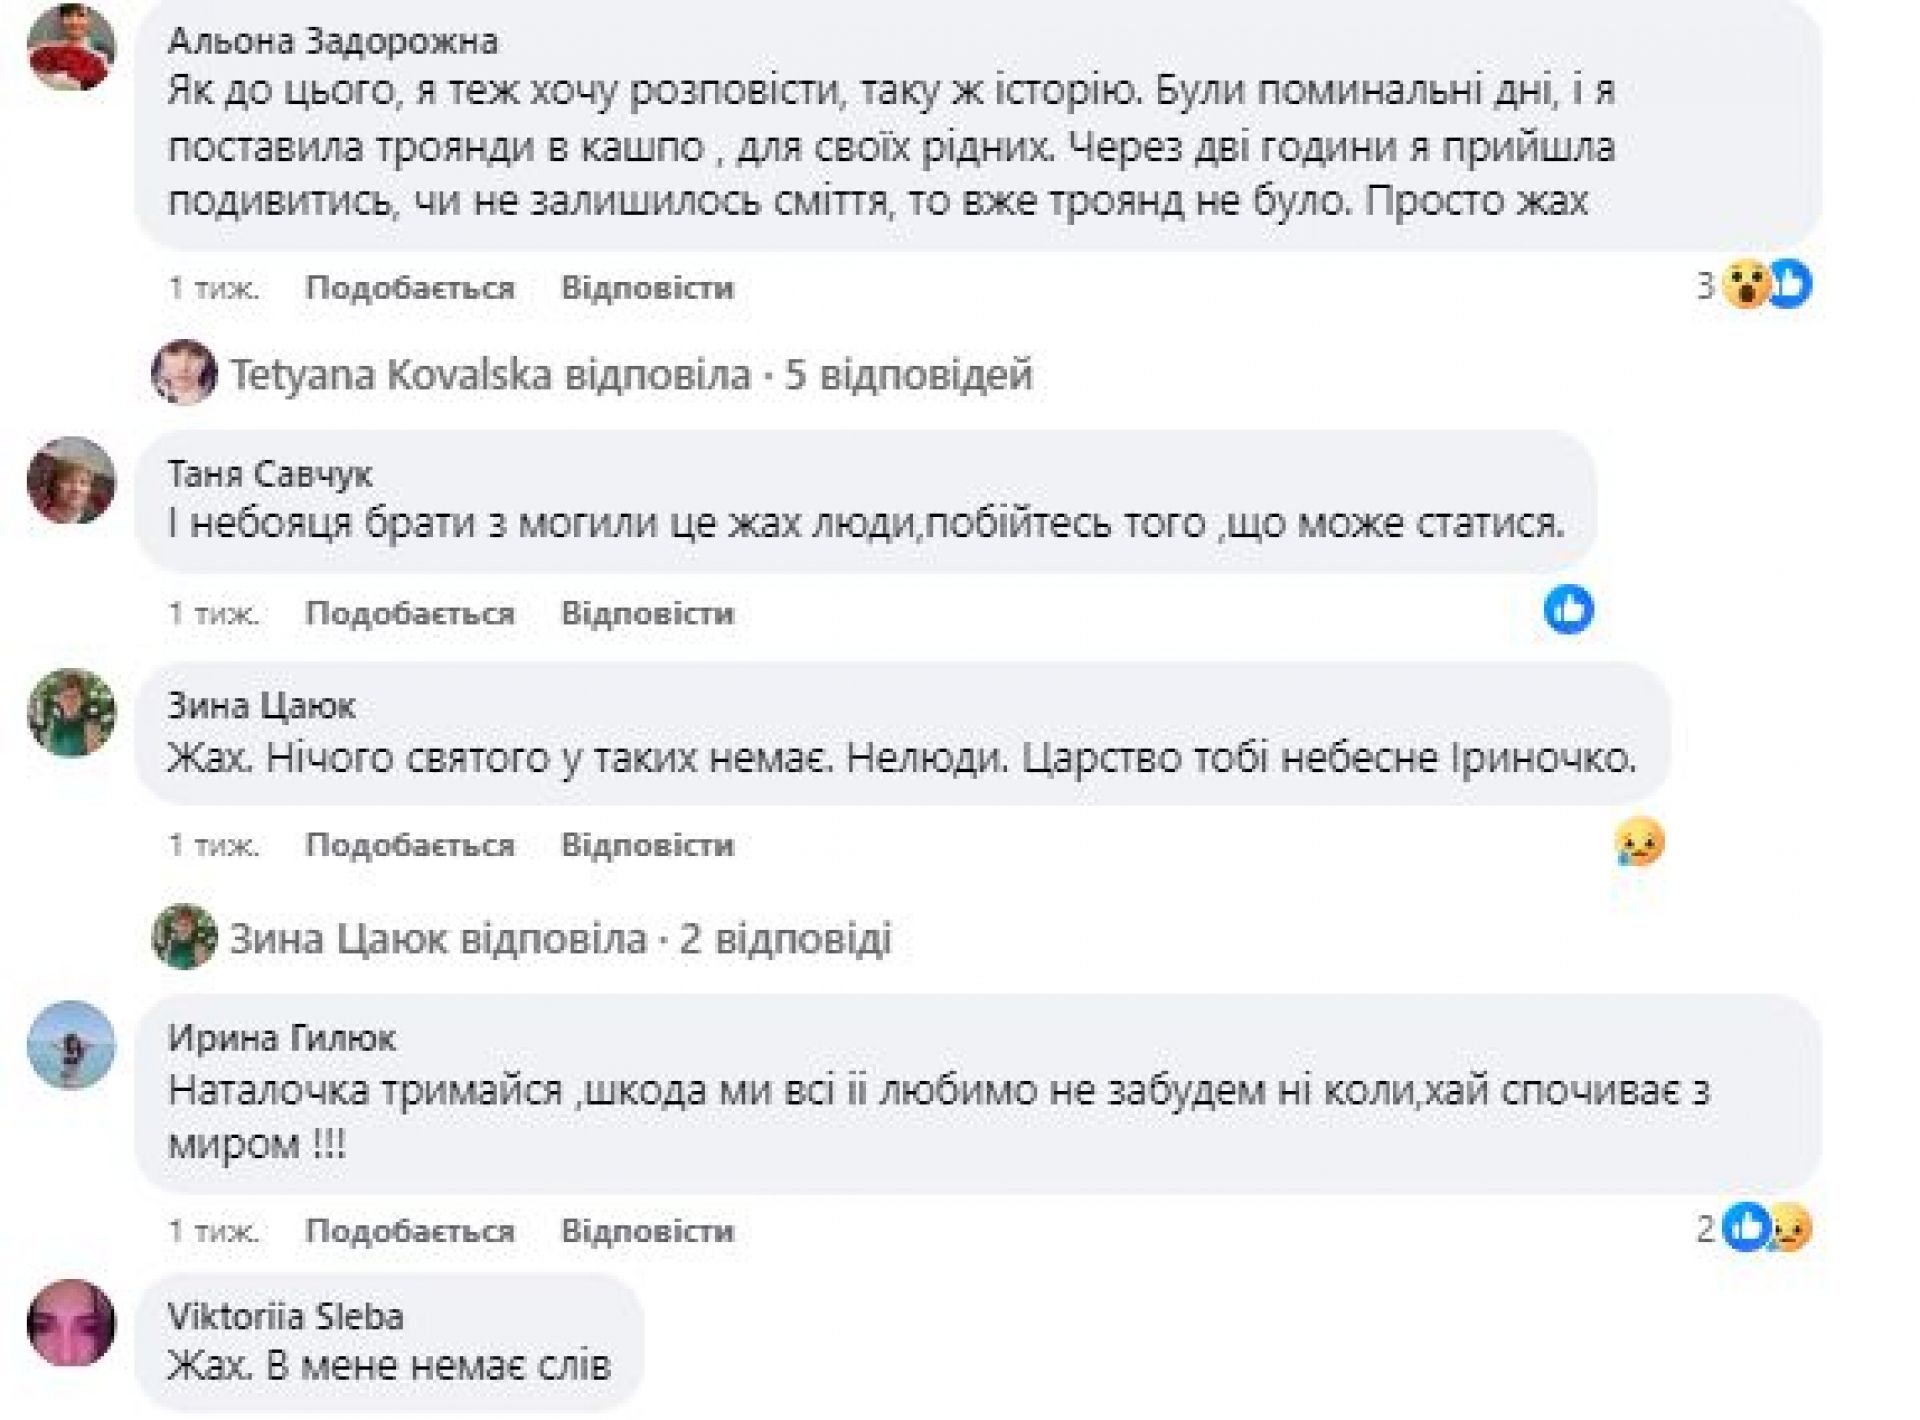1920x1420 pixels.
Task: Open Ирина Гилюк's profile avatar
Action: [x=71, y=1045]
